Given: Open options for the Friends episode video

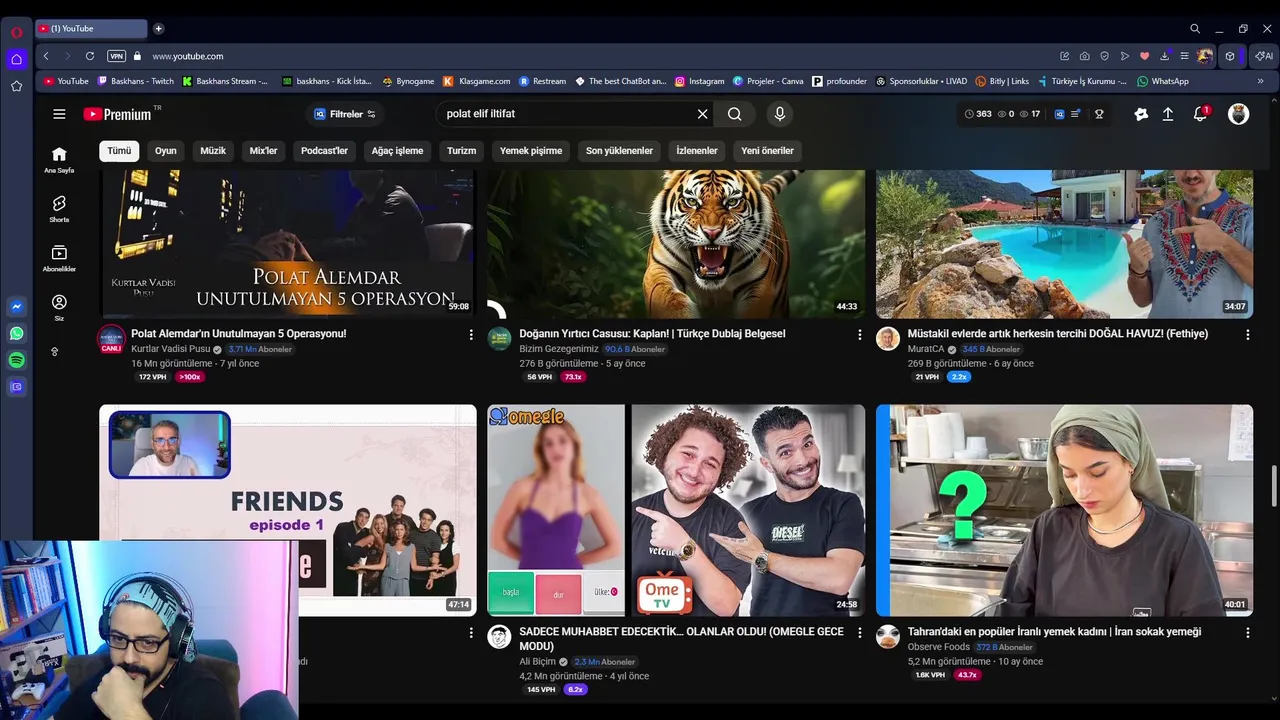Looking at the screenshot, I should click(471, 633).
